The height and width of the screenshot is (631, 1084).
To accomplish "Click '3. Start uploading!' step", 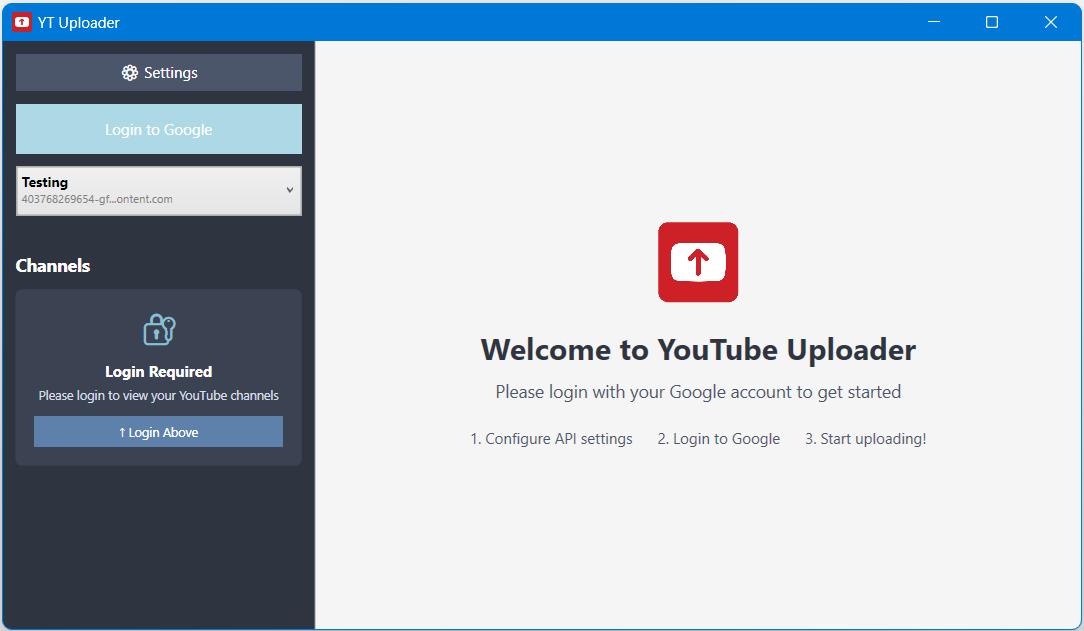I will point(866,439).
